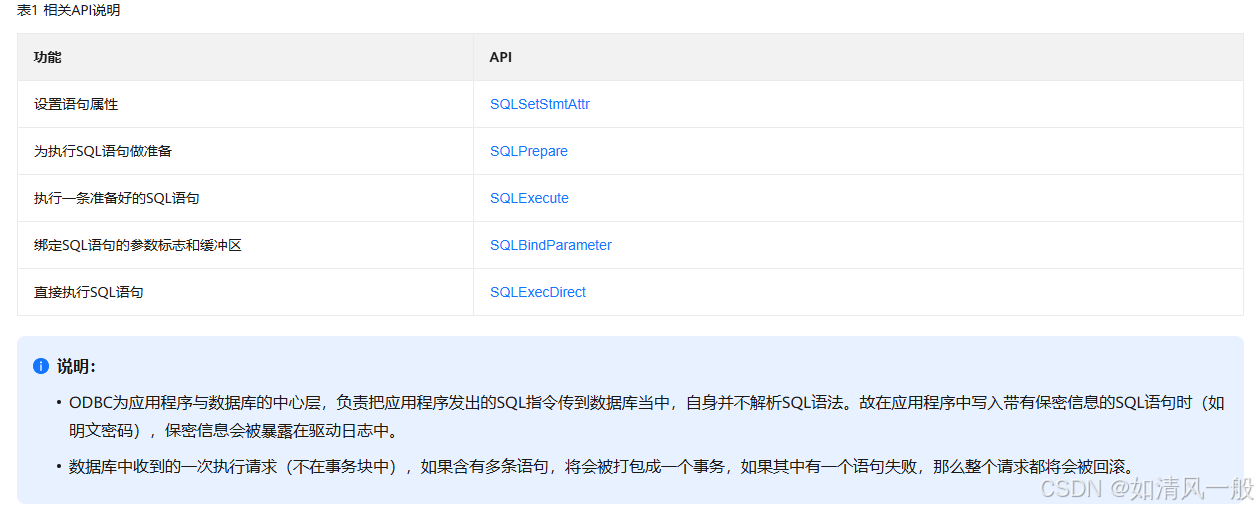Click the note bullet beginning with ODBC为应用程序
The width and height of the screenshot is (1258, 510).
(647, 417)
